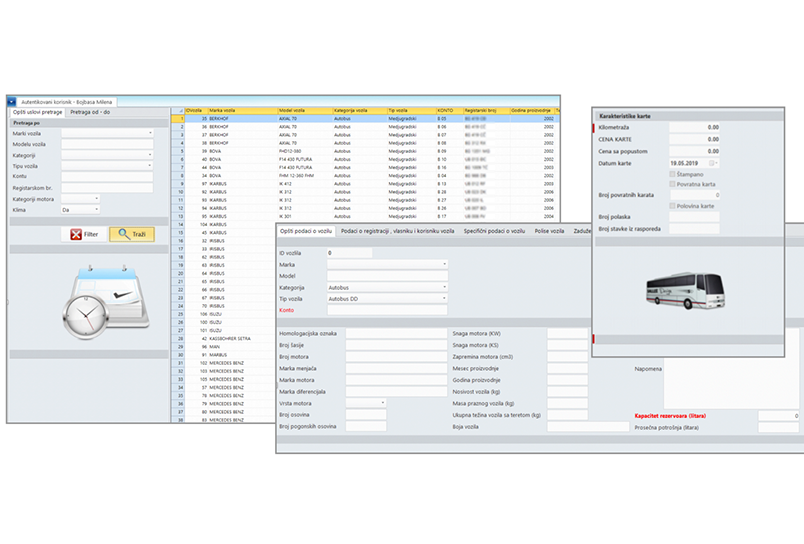Viewport: 804px width, 544px height.
Task: Enable the Povratna karta checkbox
Action: [672, 184]
